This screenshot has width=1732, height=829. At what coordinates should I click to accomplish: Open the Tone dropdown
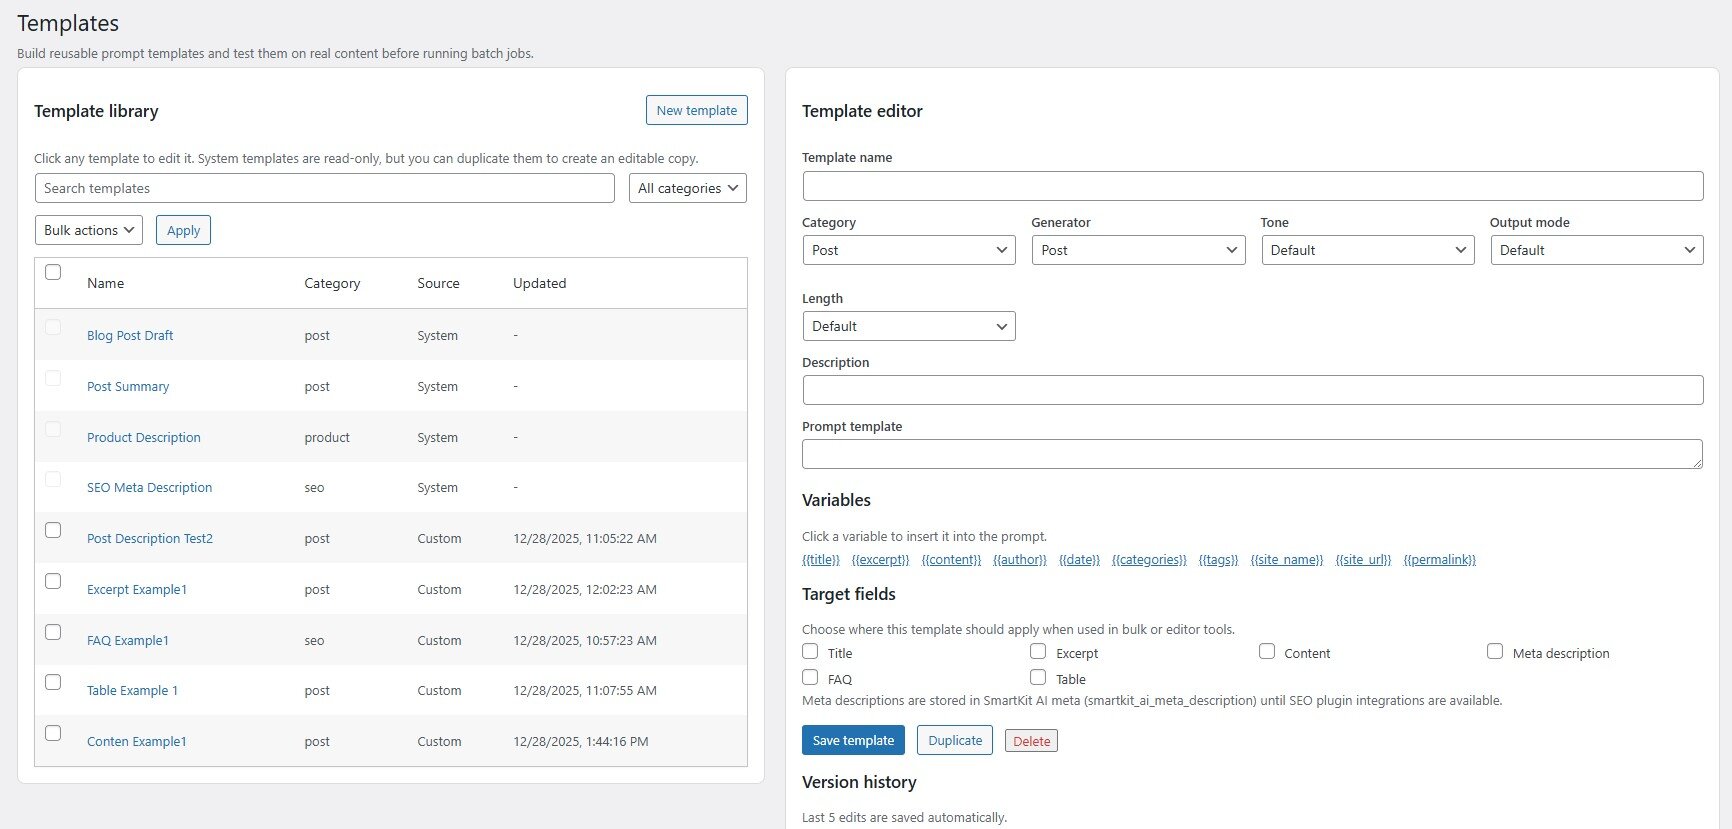click(x=1367, y=250)
